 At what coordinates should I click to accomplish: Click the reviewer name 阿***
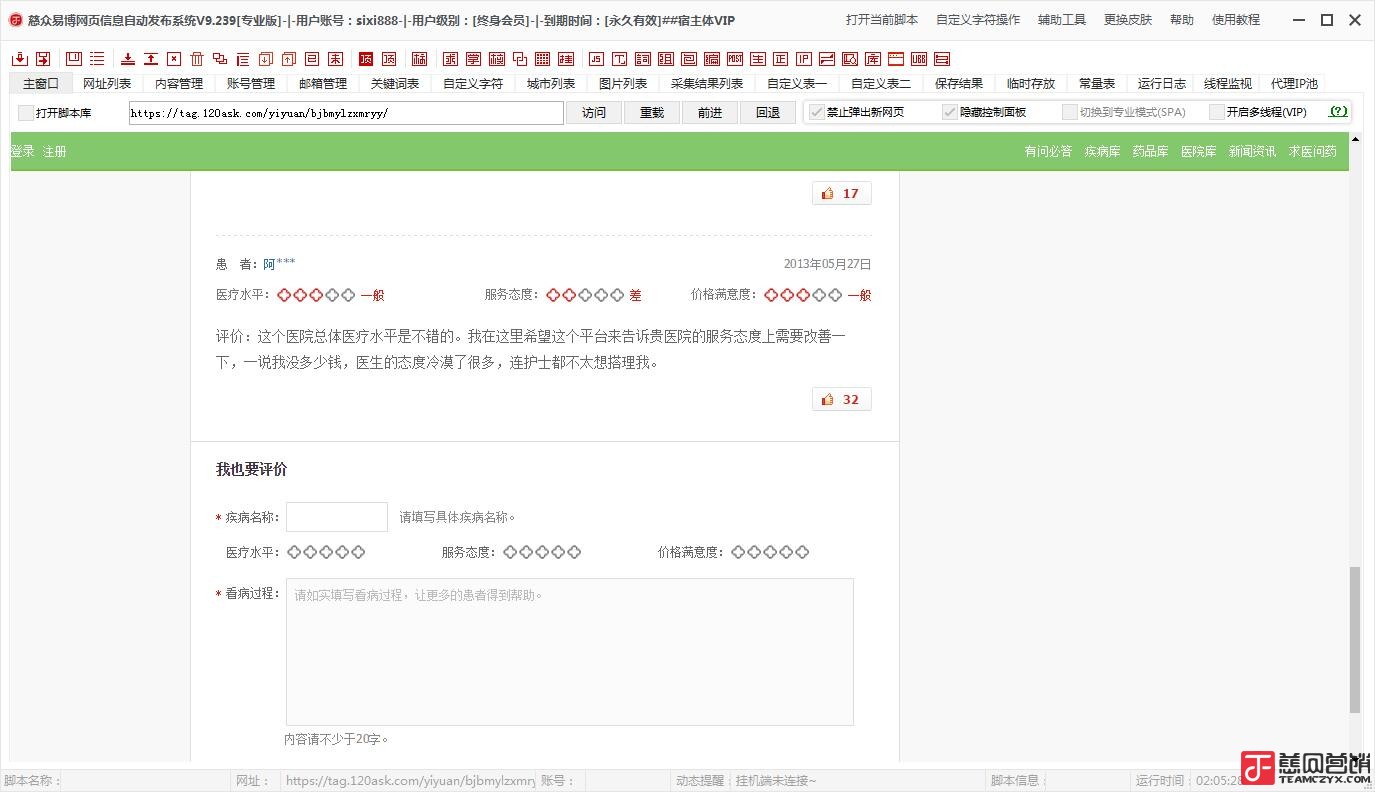point(279,264)
